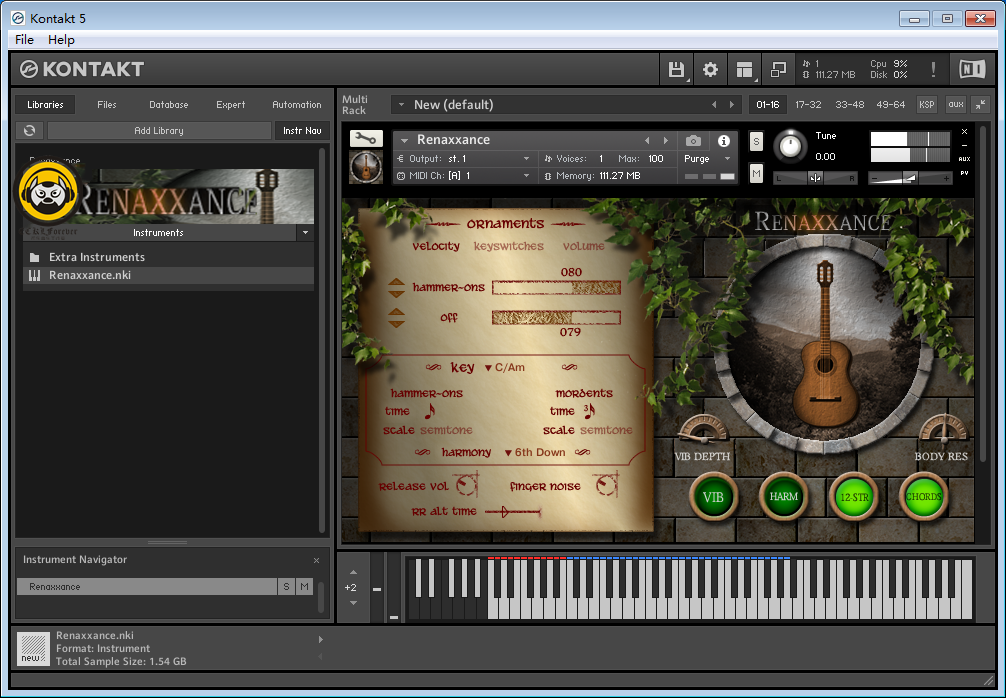This screenshot has width=1006, height=698.
Task: Switch to the Files tab
Action: [x=107, y=105]
